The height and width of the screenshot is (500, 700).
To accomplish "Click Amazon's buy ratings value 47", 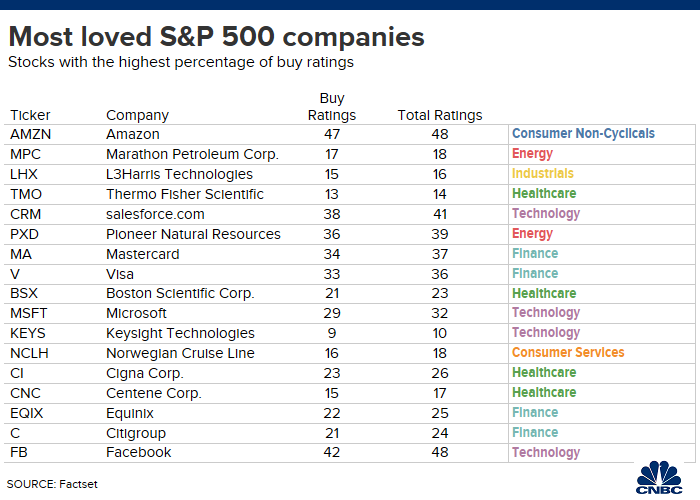I will pos(332,134).
